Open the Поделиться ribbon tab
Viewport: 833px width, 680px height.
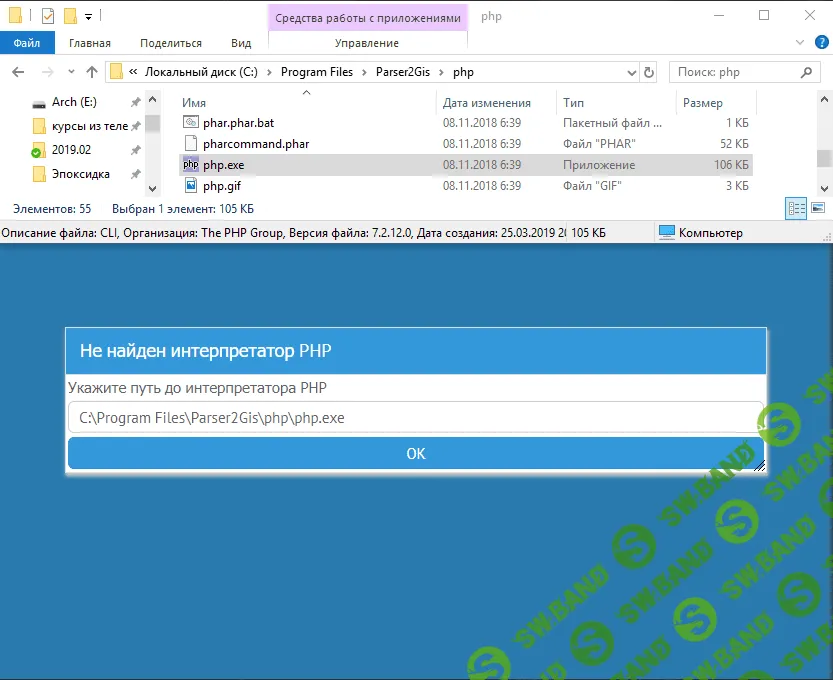(171, 43)
